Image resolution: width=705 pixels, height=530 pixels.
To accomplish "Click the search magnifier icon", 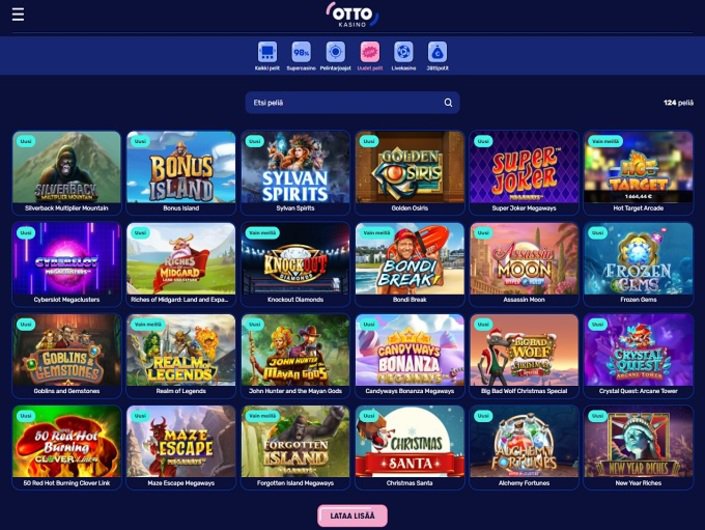I will (448, 102).
